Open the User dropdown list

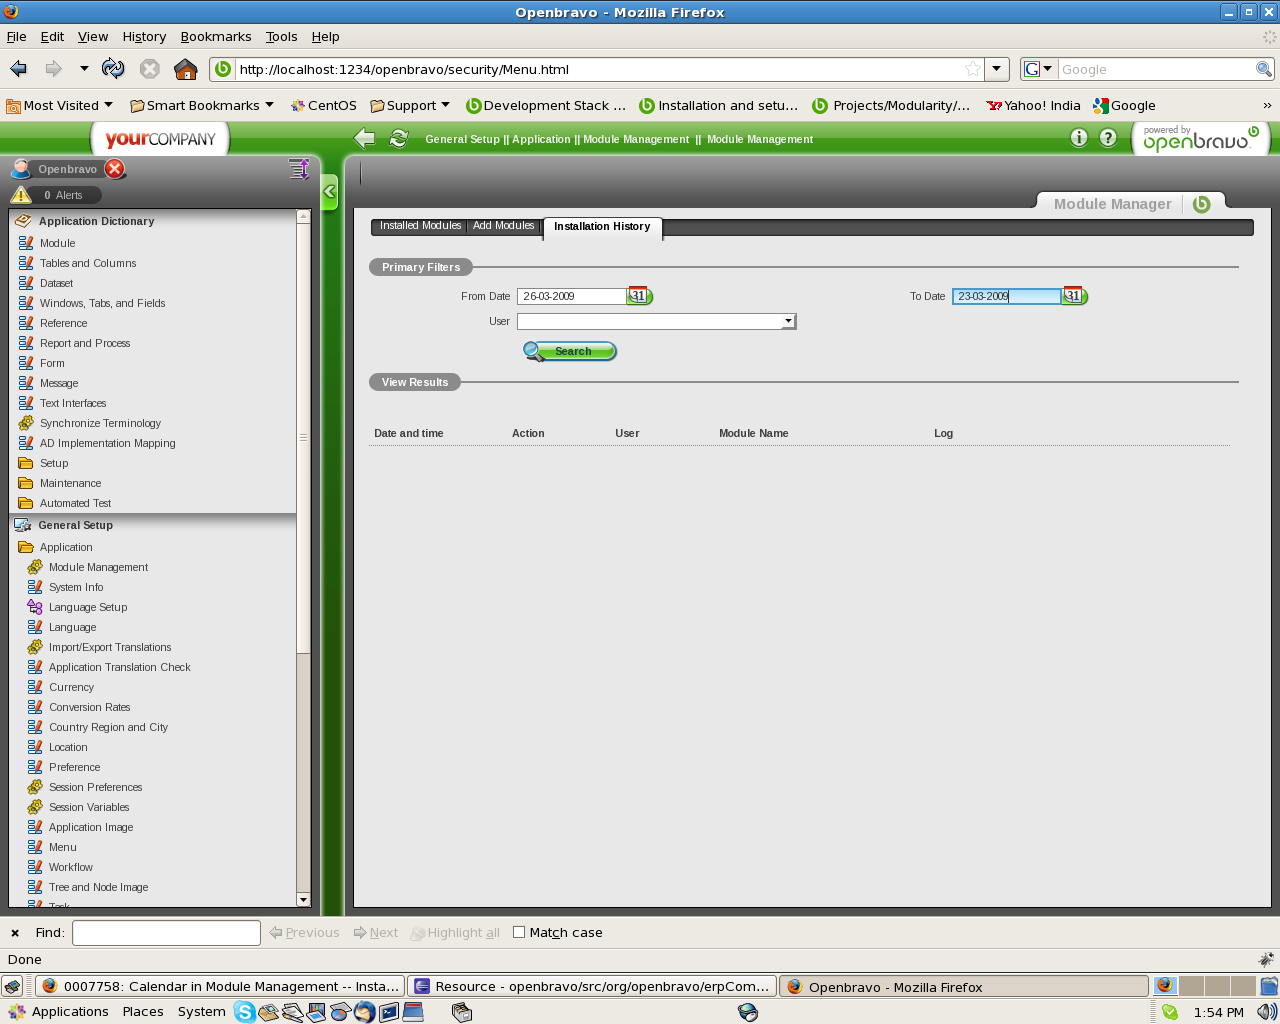(x=788, y=321)
